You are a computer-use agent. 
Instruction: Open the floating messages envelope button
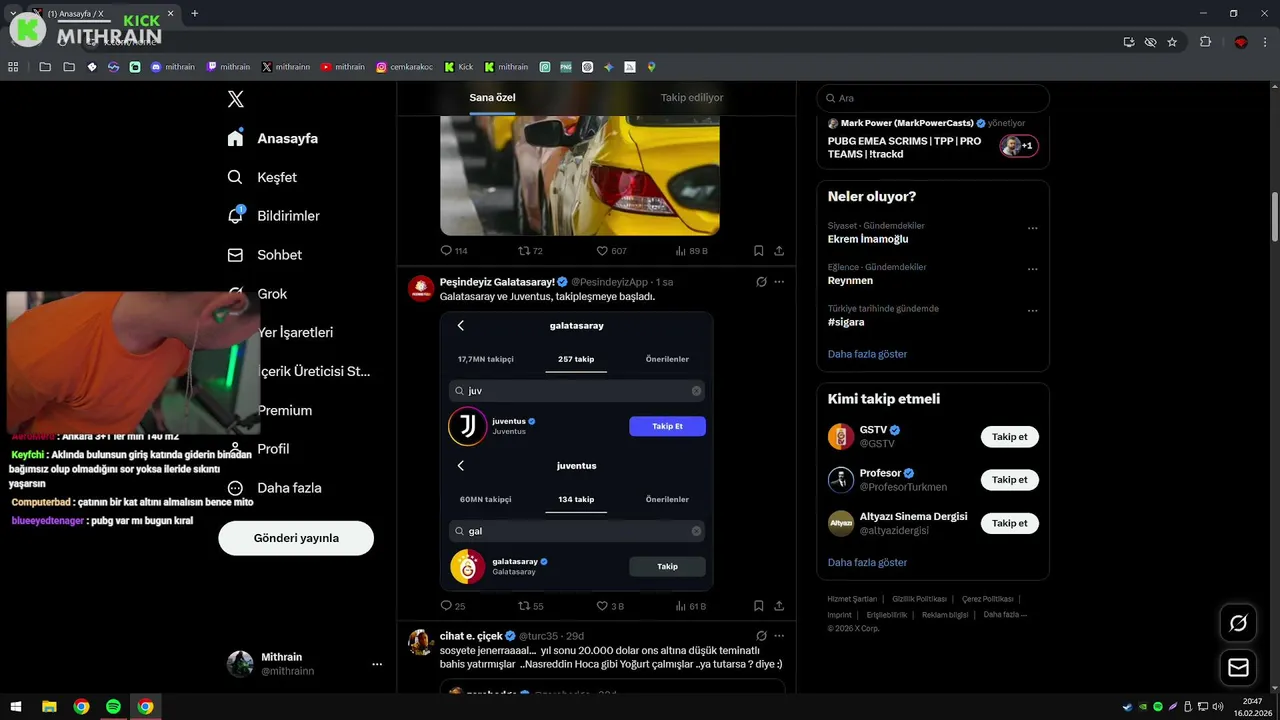tap(1238, 667)
